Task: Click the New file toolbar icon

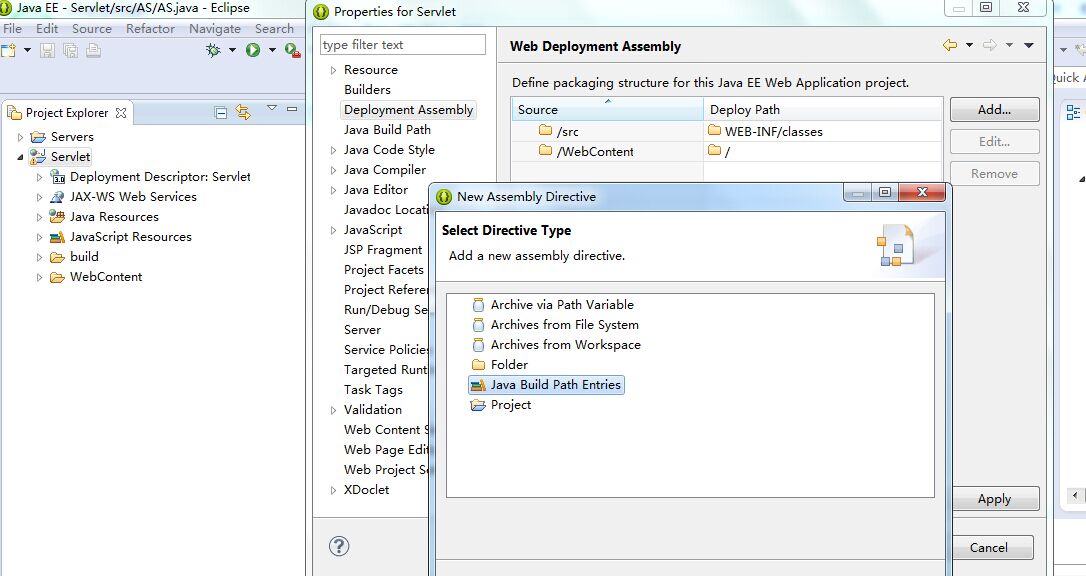Action: click(x=8, y=50)
